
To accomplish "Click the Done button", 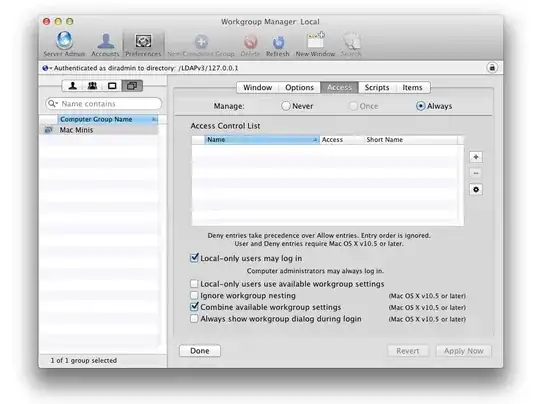I will pos(200,351).
